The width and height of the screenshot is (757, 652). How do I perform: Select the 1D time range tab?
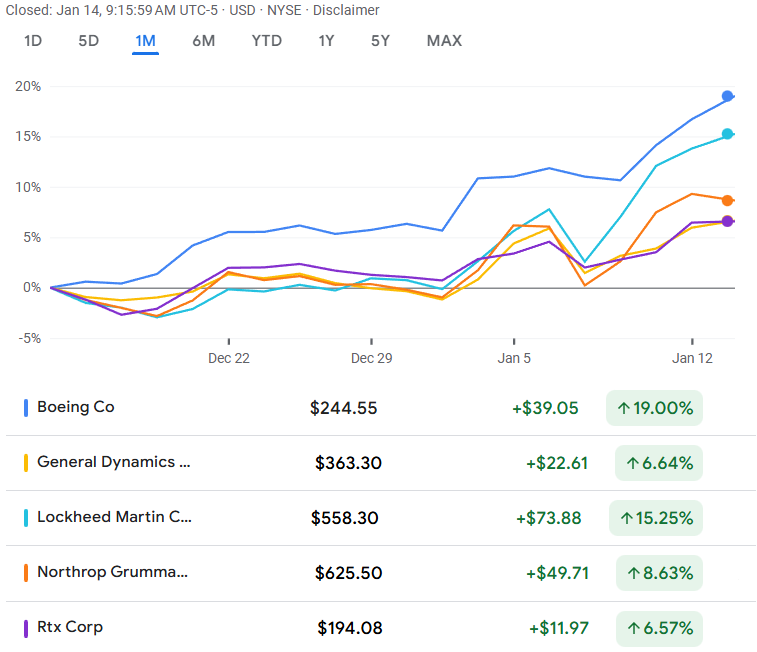click(33, 41)
